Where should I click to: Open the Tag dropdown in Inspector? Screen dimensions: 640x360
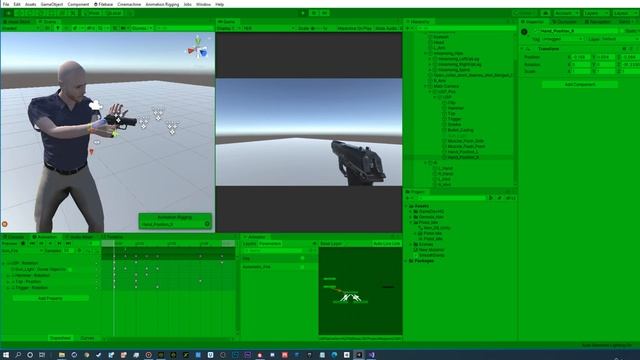562,39
